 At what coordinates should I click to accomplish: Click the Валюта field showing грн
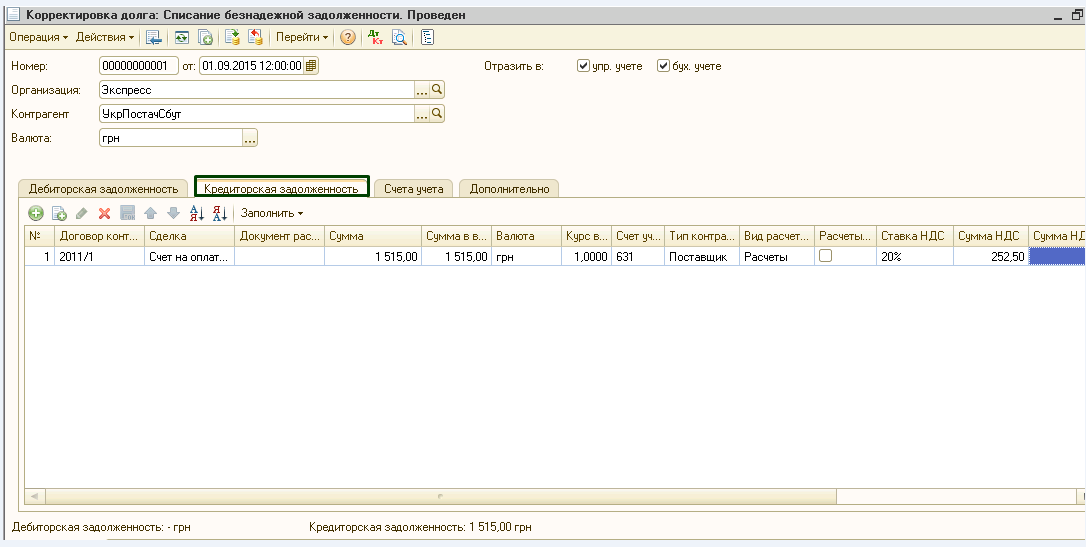coord(171,138)
